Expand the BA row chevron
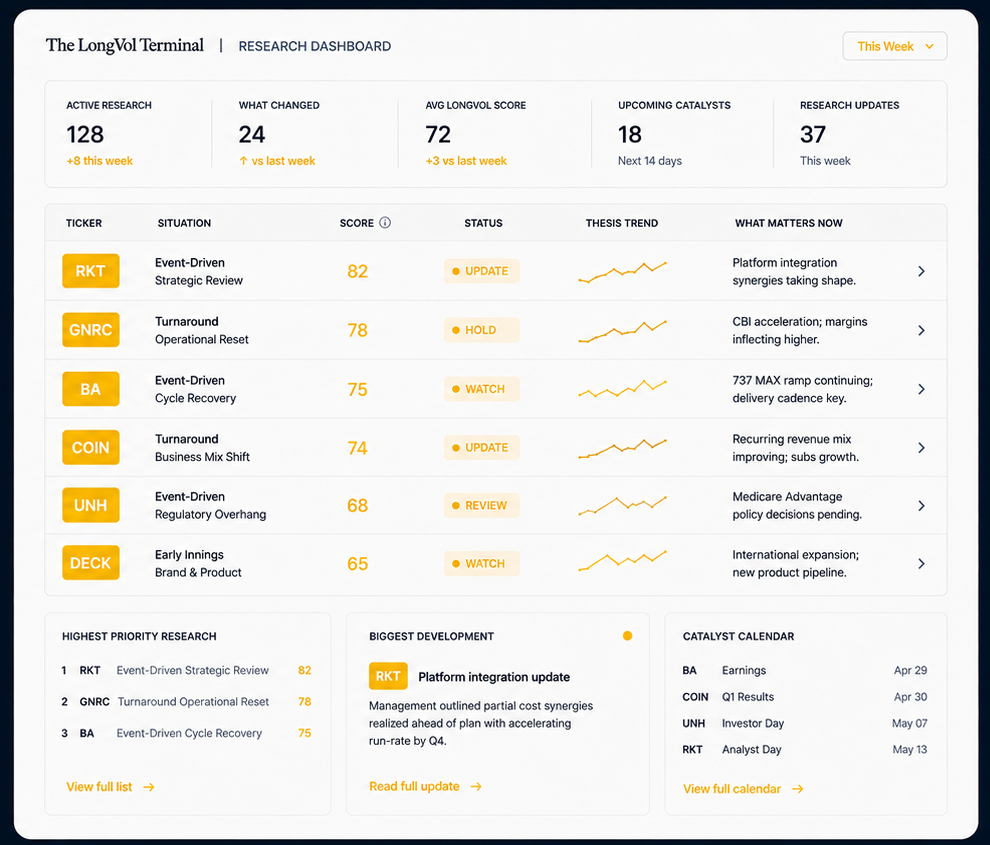 click(x=921, y=389)
